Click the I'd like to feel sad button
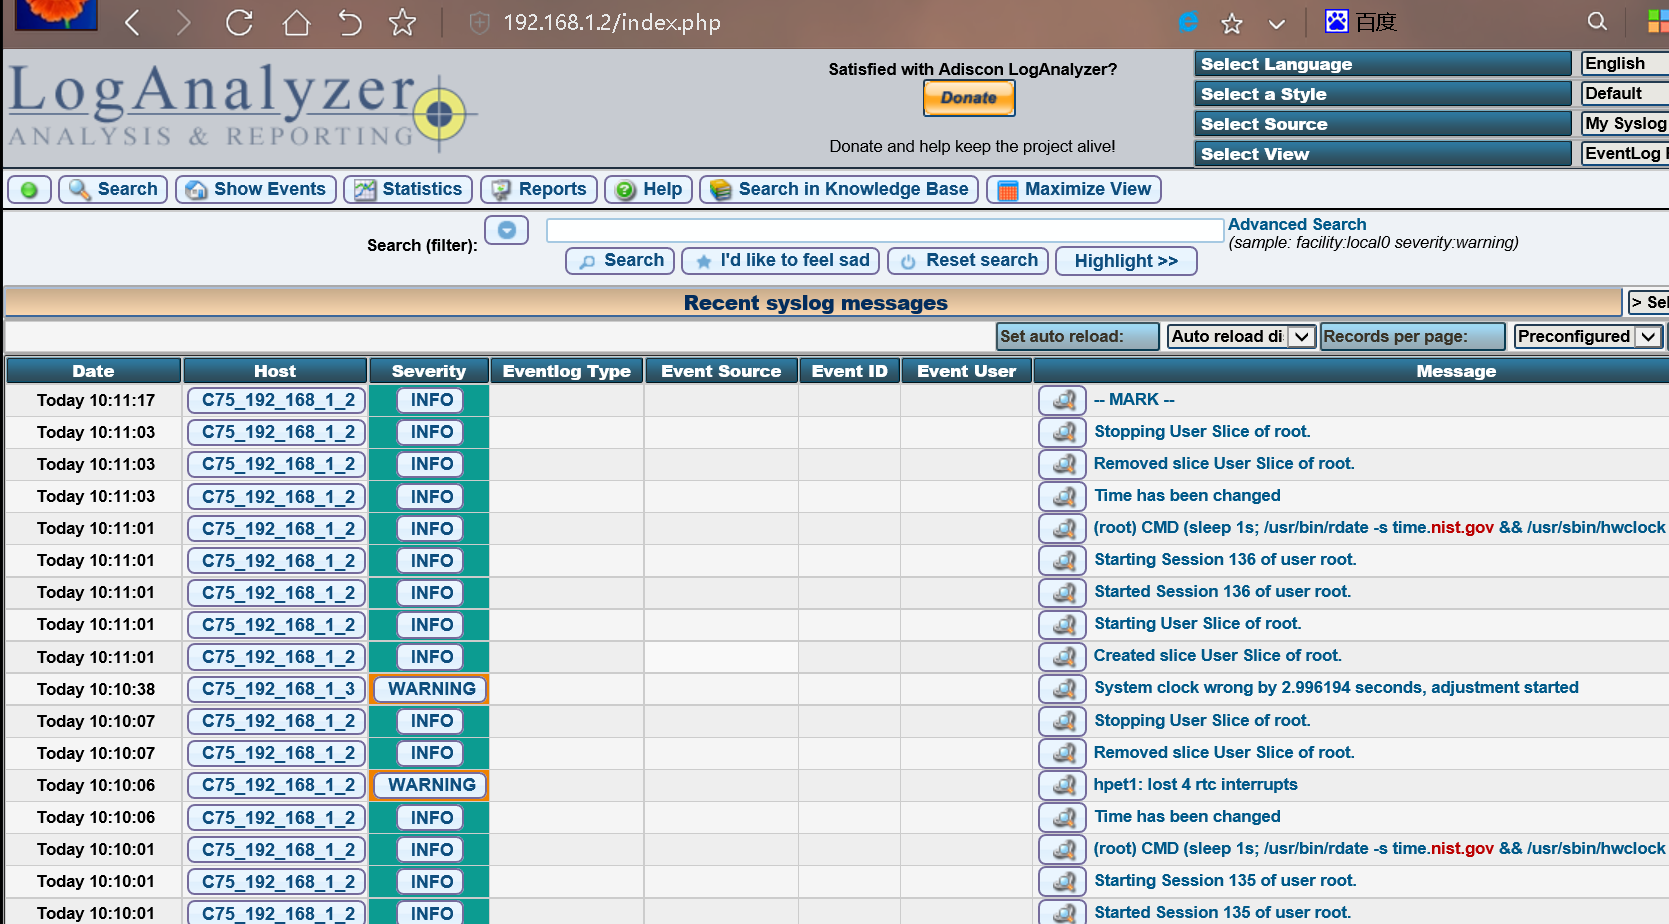1669x924 pixels. [x=781, y=260]
